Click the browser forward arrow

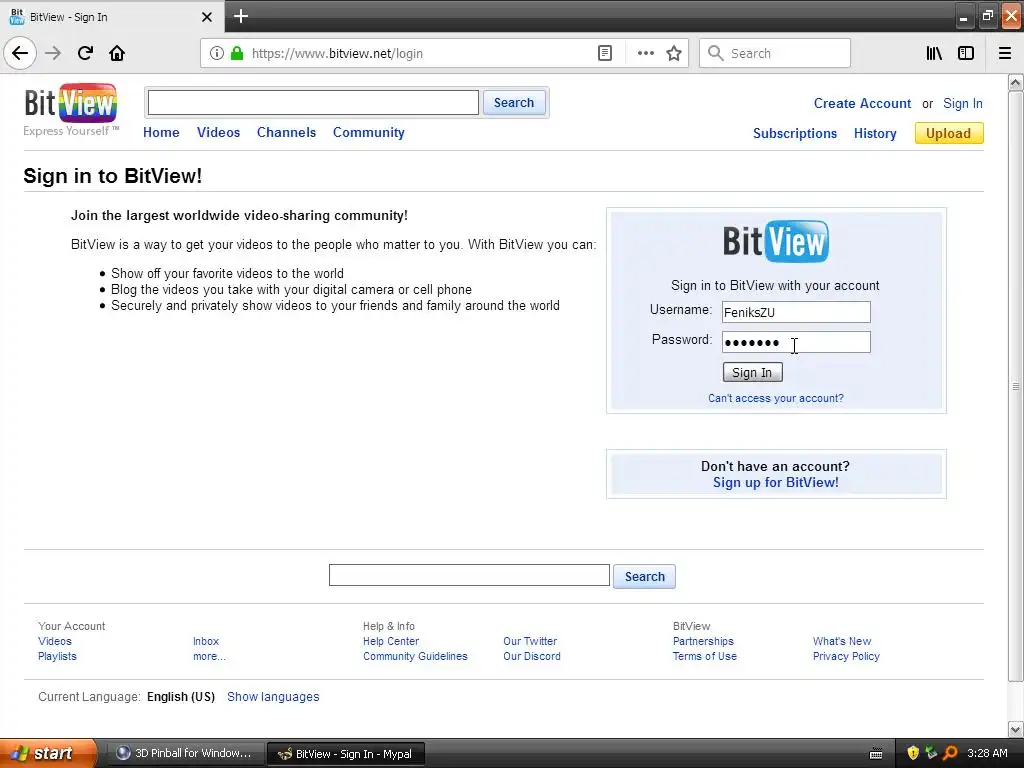point(53,54)
